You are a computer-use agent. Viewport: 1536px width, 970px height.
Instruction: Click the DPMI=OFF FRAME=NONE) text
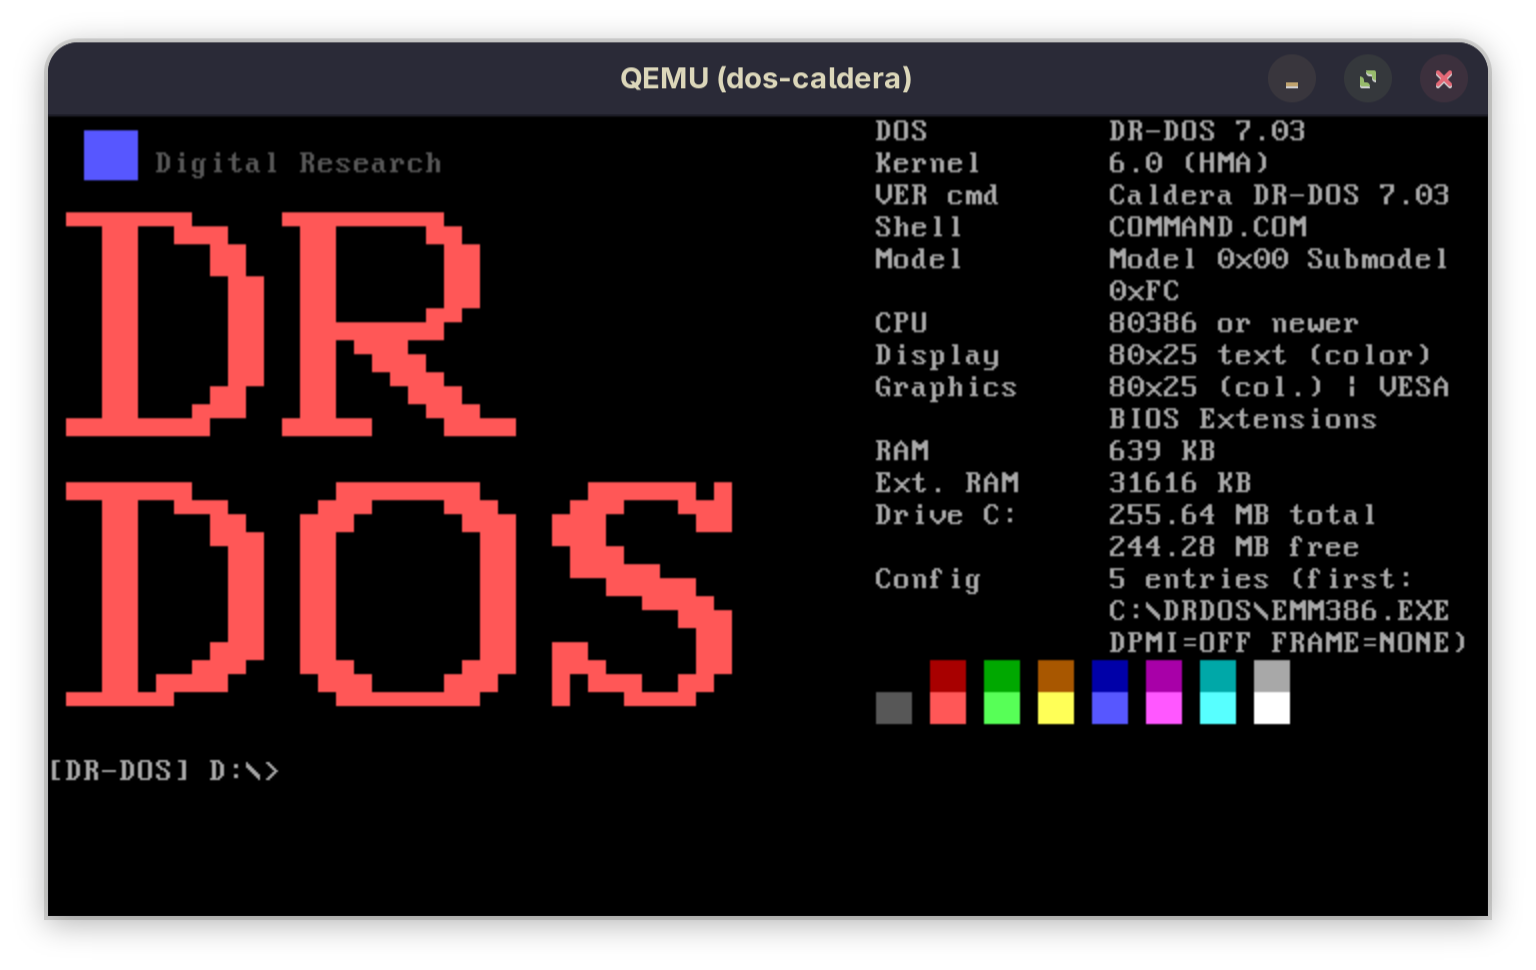pos(1288,643)
